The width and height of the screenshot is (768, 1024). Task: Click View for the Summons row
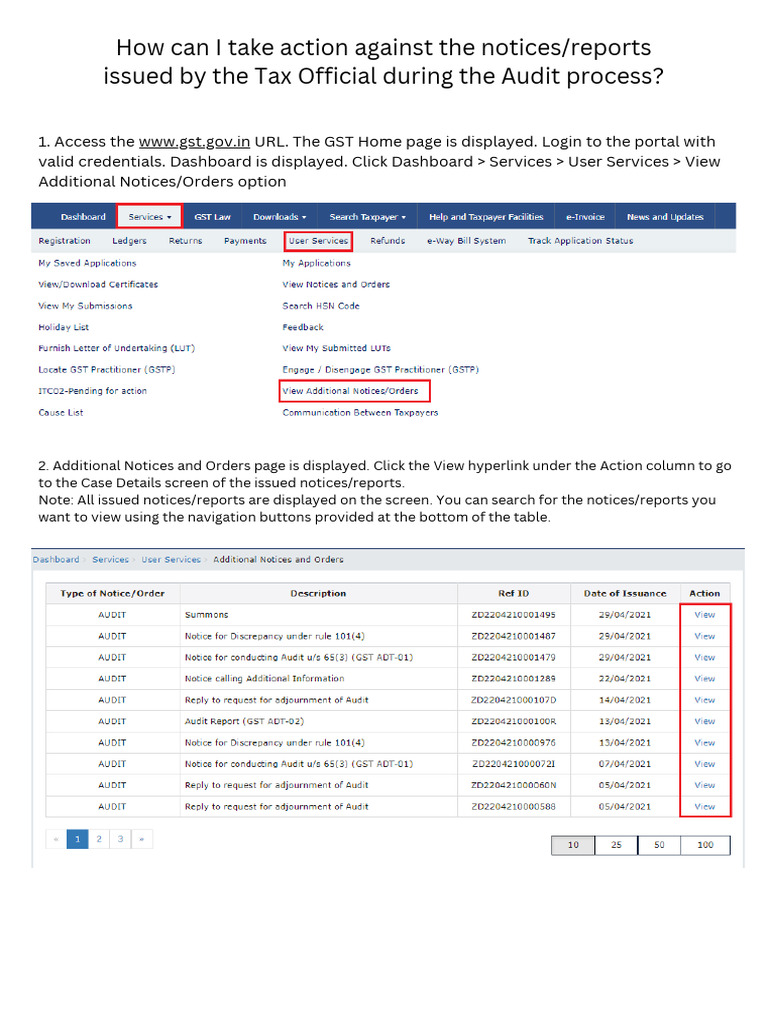pyautogui.click(x=705, y=615)
